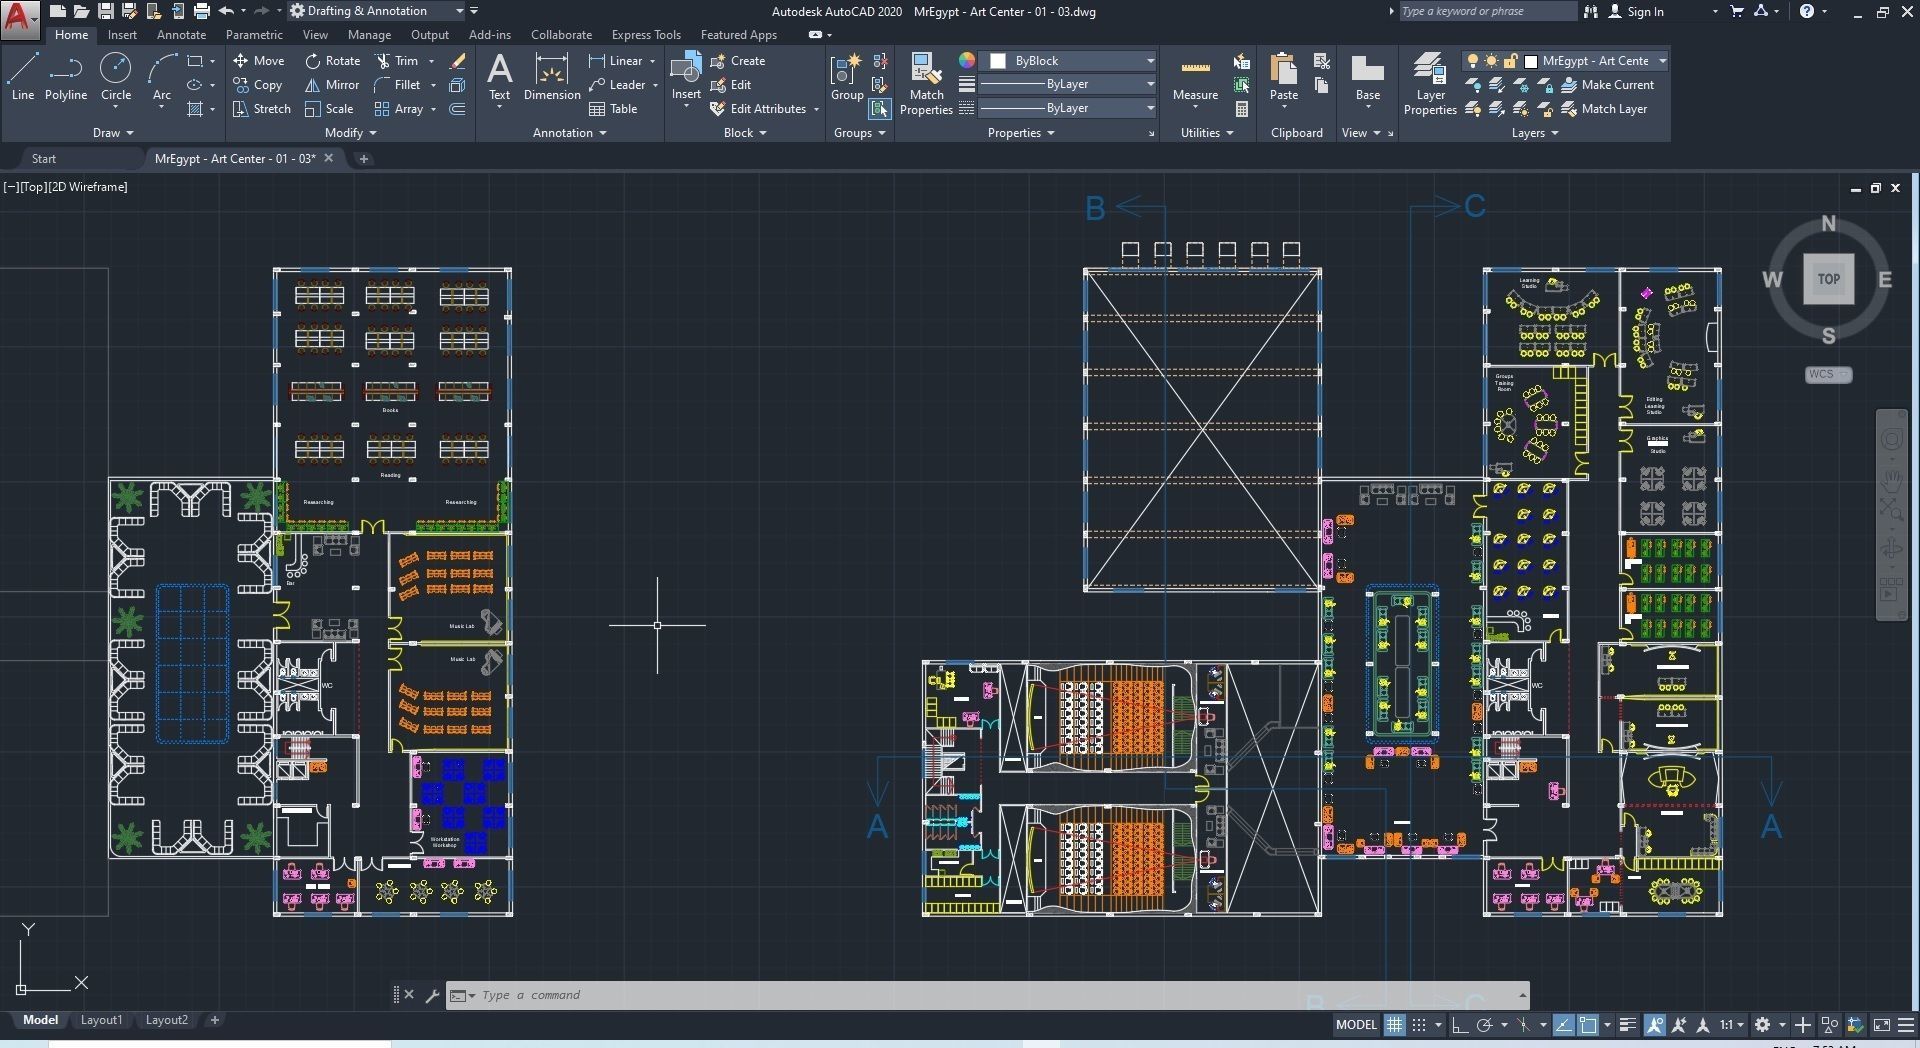Open the Insert ribbon tab
Image resolution: width=1920 pixels, height=1048 pixels.
click(122, 35)
